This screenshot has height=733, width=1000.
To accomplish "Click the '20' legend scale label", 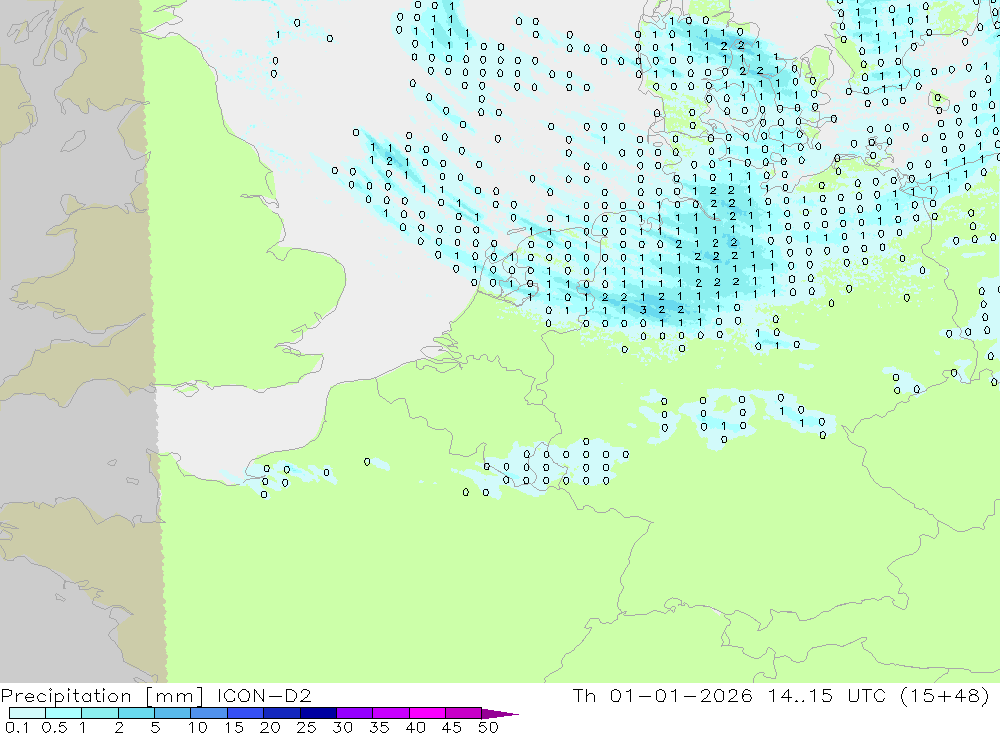I will [x=270, y=727].
